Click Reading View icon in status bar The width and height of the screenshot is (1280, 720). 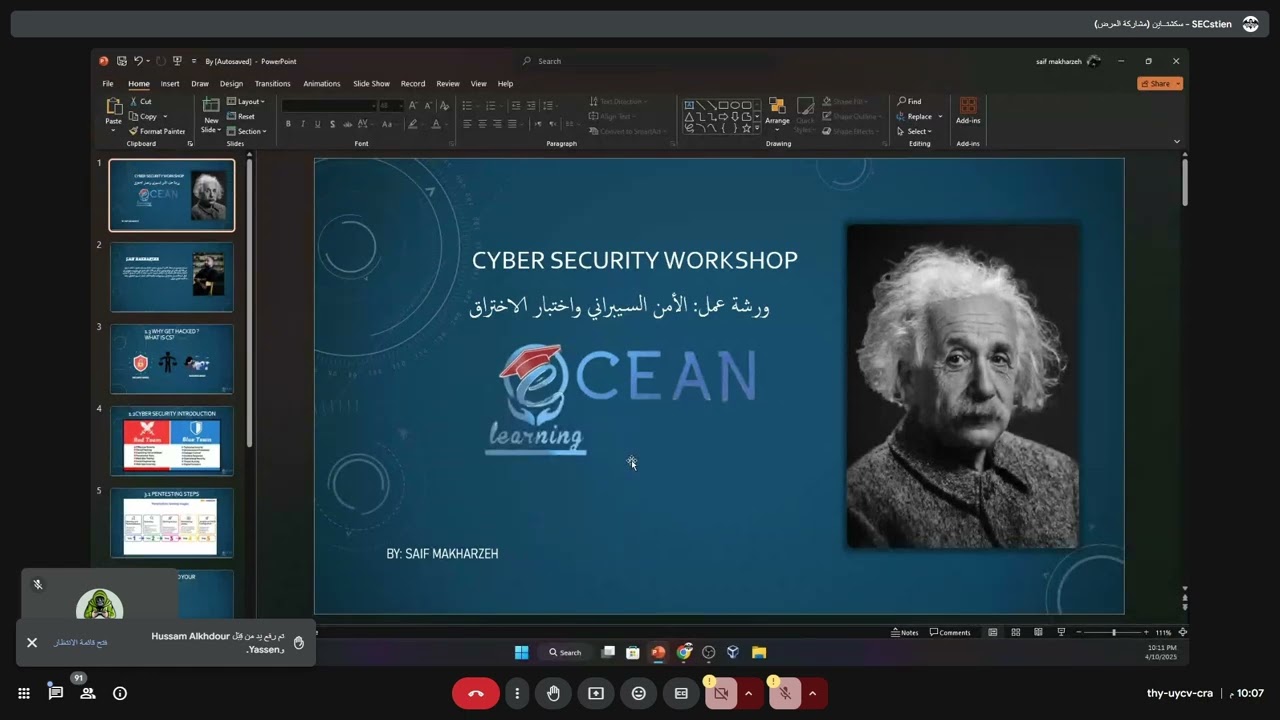point(1038,632)
